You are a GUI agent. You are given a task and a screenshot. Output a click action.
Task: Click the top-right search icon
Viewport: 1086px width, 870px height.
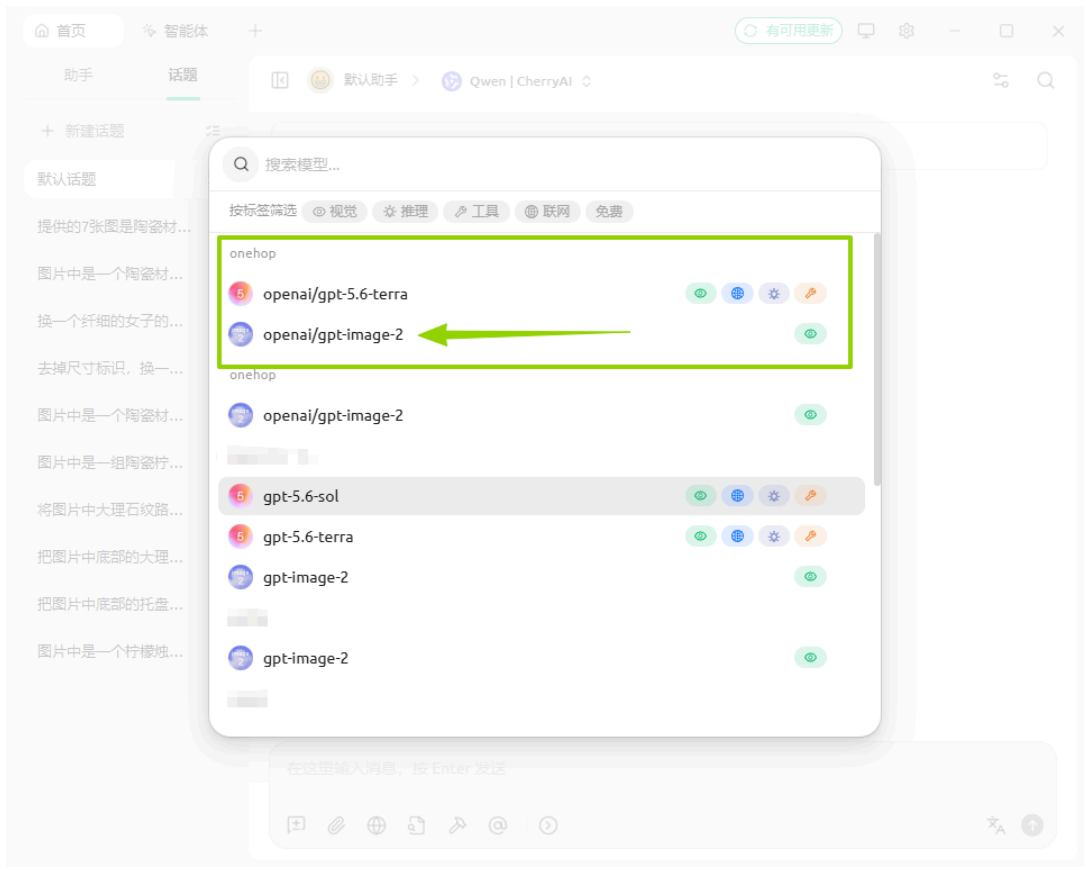coord(1046,80)
